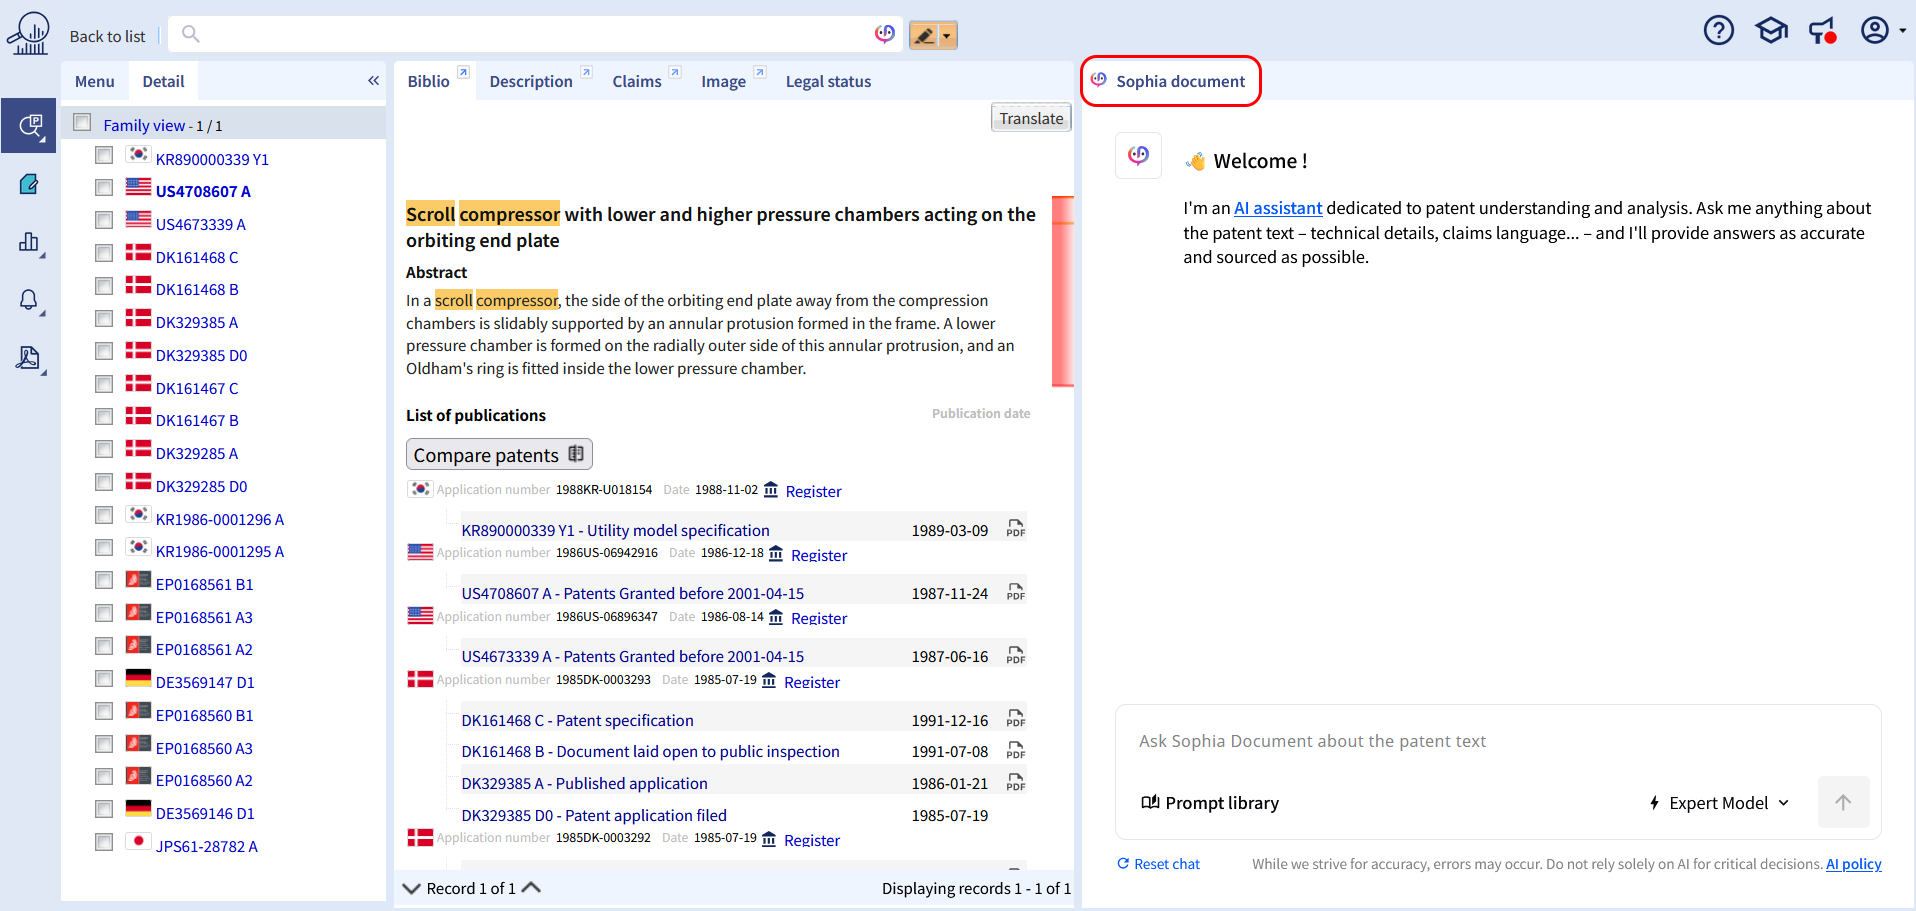Open the edit note sidebar icon
The image size is (1916, 911).
pyautogui.click(x=29, y=184)
